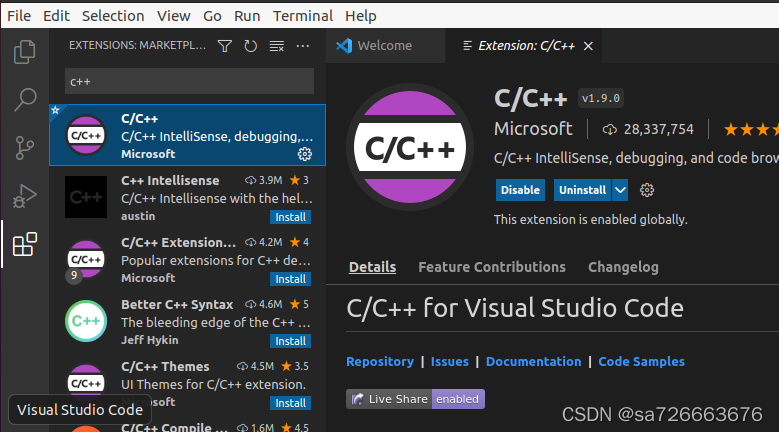Click the C/C++ for Visual Studio Code heading

coord(515,308)
